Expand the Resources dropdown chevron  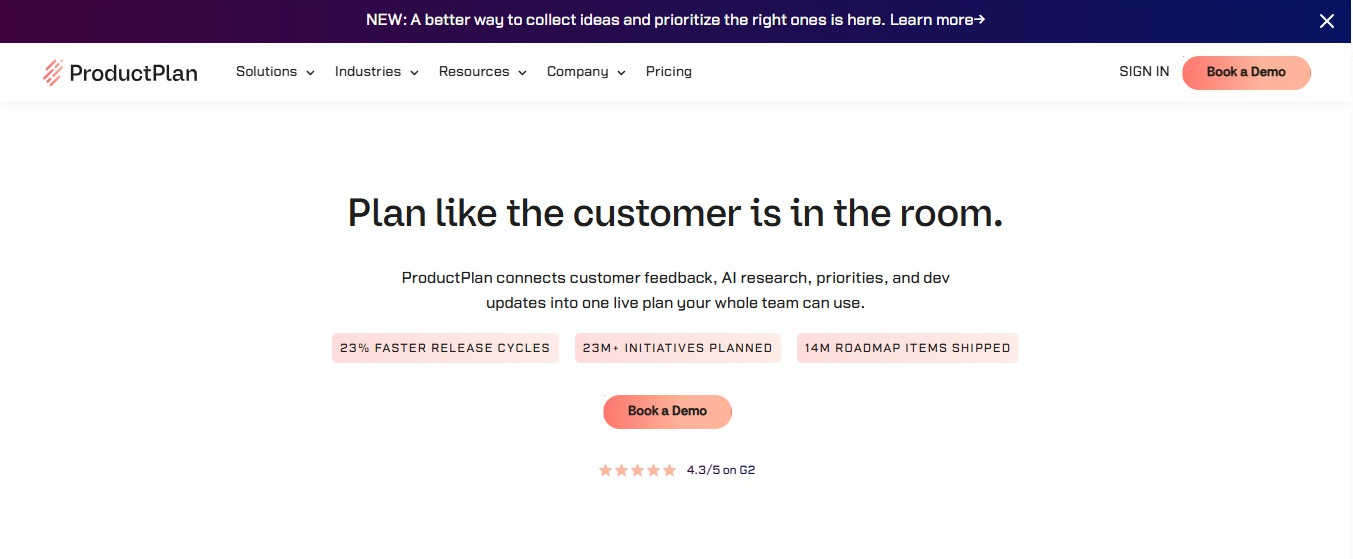click(522, 73)
